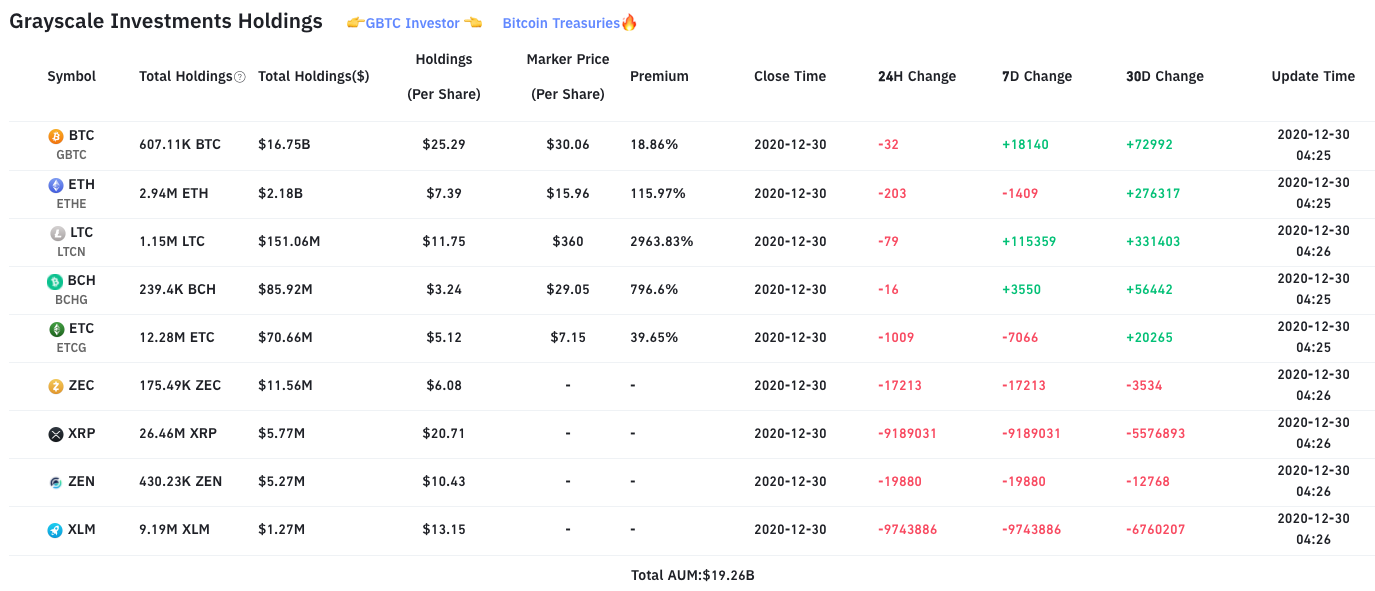The image size is (1375, 591).
Task: Click the Ethereum (ETH) coin icon
Action: pos(55,184)
